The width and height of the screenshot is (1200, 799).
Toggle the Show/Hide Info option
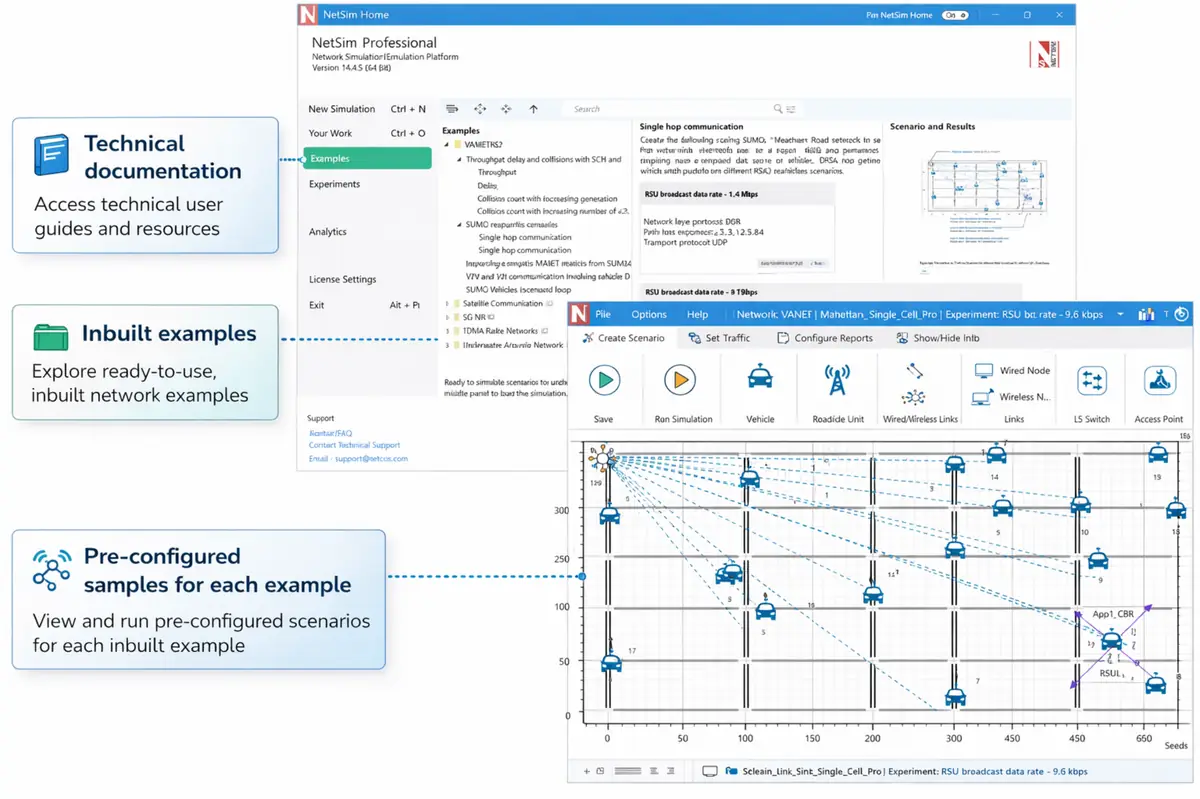938,338
